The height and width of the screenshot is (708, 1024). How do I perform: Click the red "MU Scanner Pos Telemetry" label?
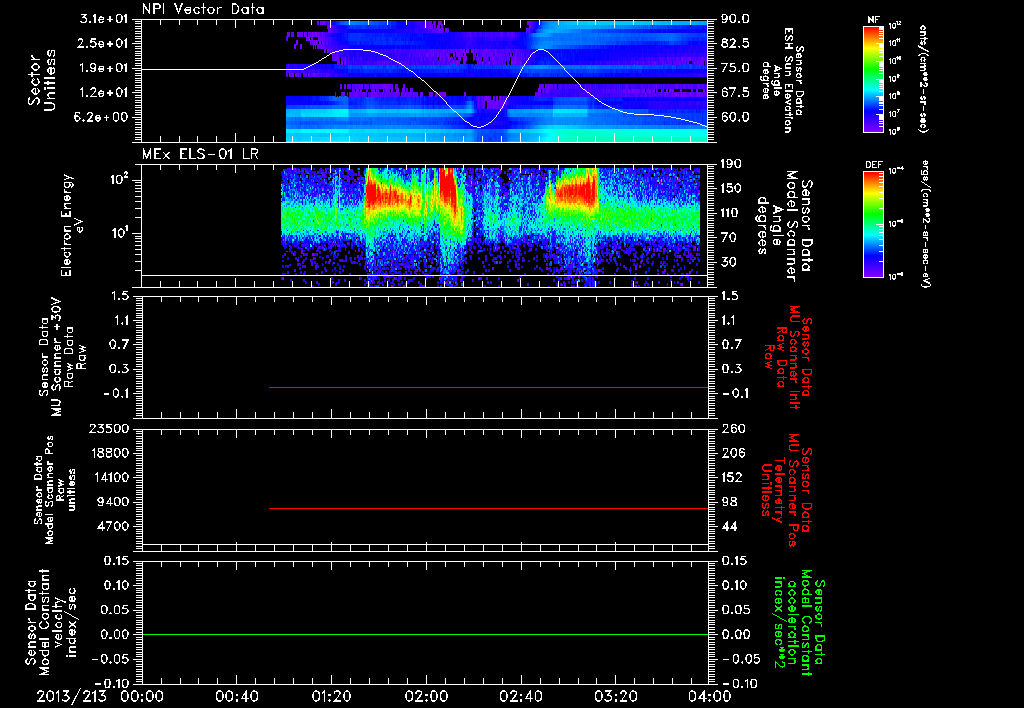(x=787, y=490)
